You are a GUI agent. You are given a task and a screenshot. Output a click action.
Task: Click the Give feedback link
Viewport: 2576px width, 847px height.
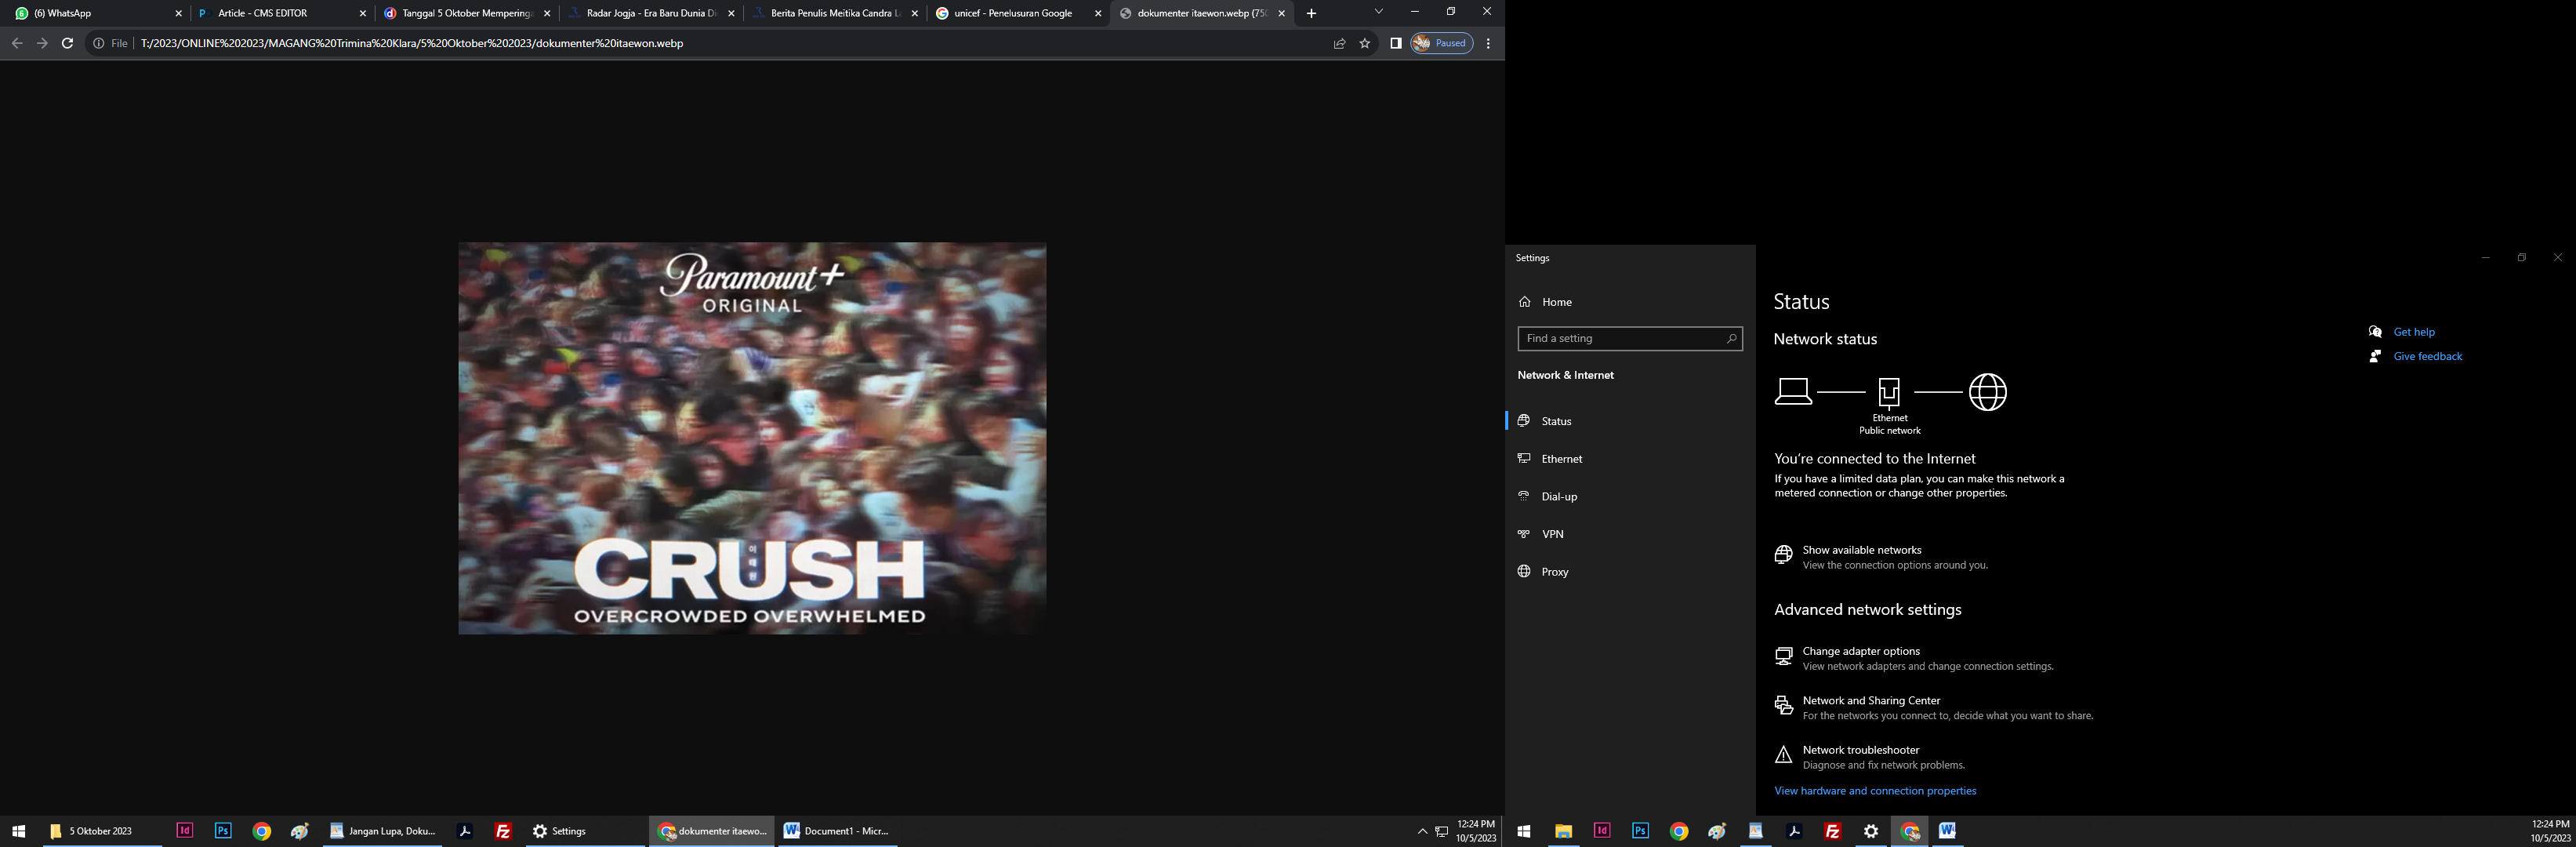coord(2427,356)
